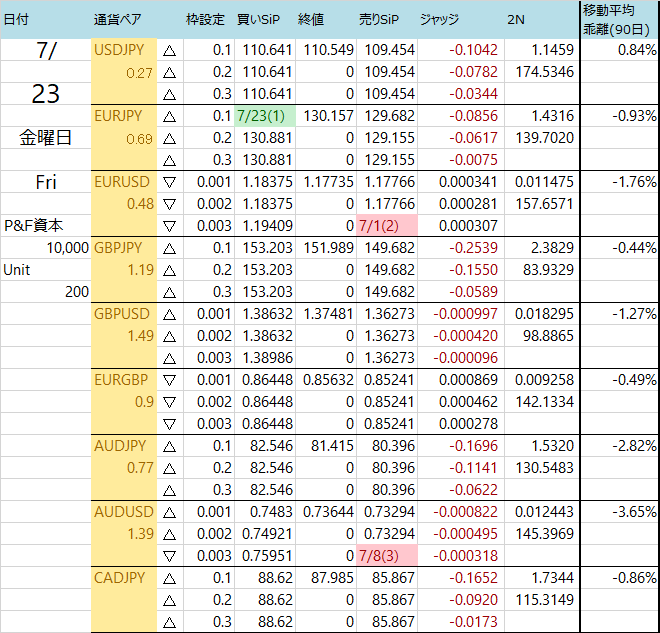Click the judge value -0.000997

click(466, 314)
